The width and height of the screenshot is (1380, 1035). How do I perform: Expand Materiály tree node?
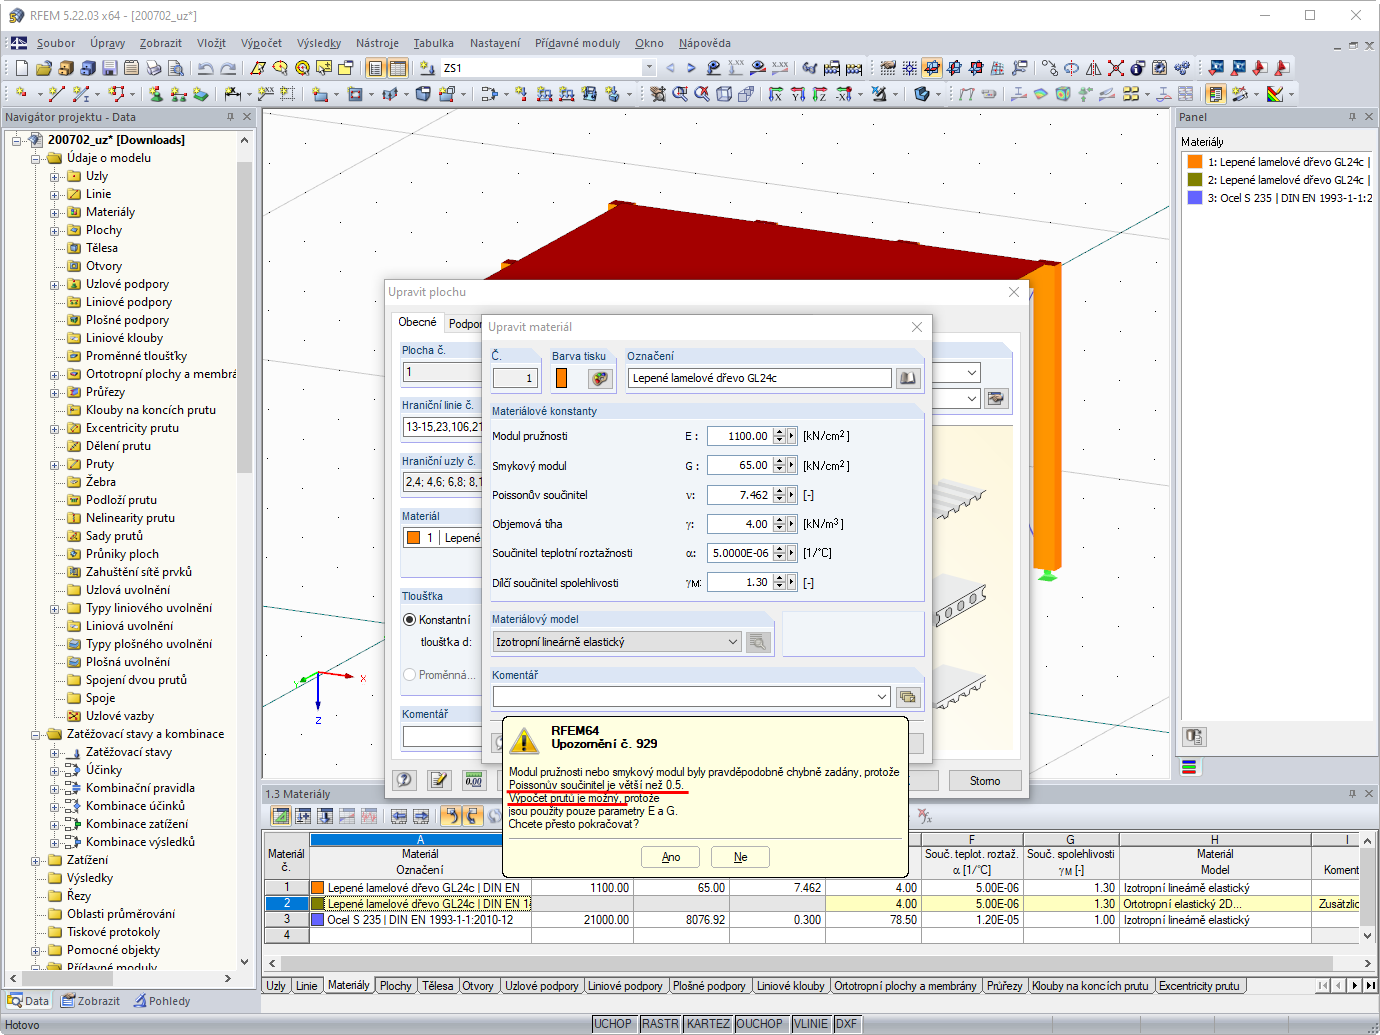[x=55, y=213]
